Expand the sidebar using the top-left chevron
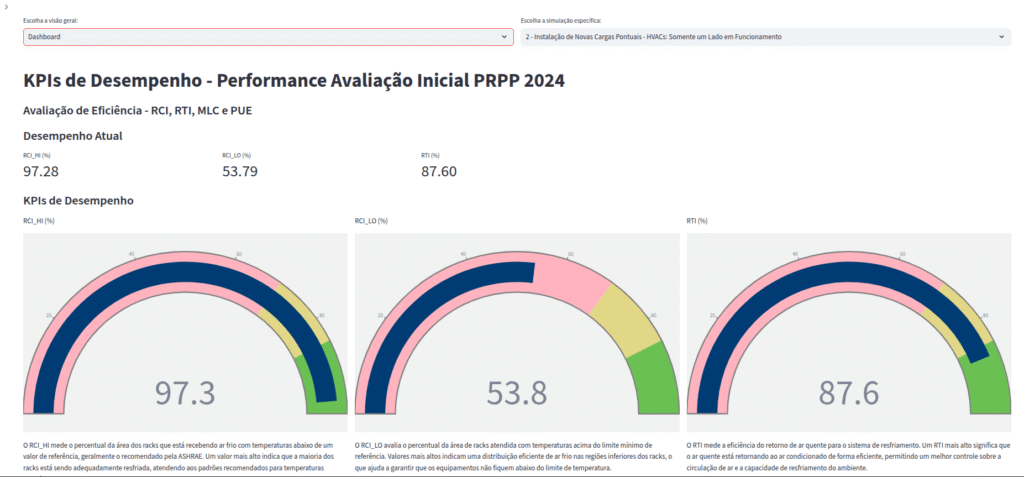 [x=6, y=6]
